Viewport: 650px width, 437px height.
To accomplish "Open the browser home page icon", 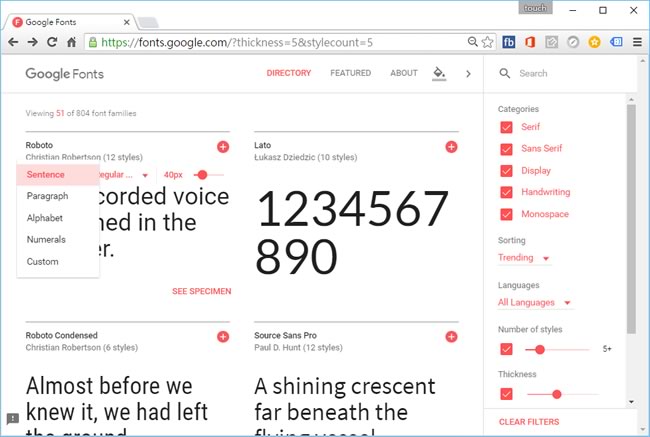I will 71,42.
